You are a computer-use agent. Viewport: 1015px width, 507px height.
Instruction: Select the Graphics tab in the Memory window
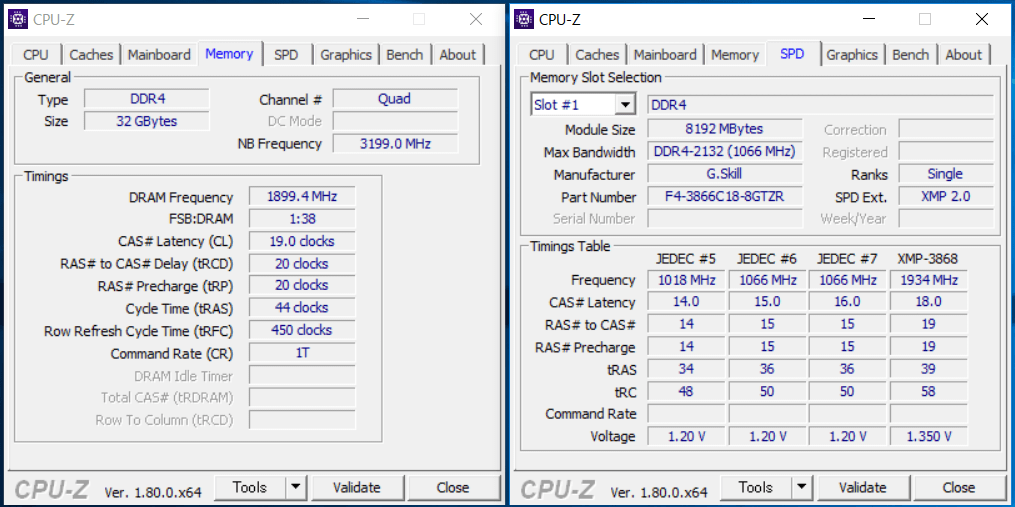pyautogui.click(x=346, y=55)
